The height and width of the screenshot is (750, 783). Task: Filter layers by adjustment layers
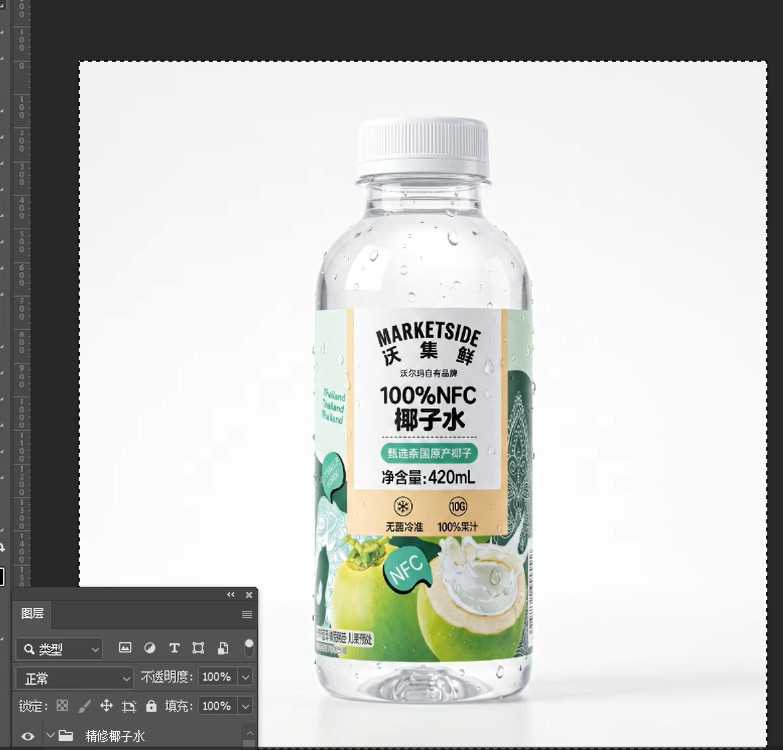[x=149, y=648]
